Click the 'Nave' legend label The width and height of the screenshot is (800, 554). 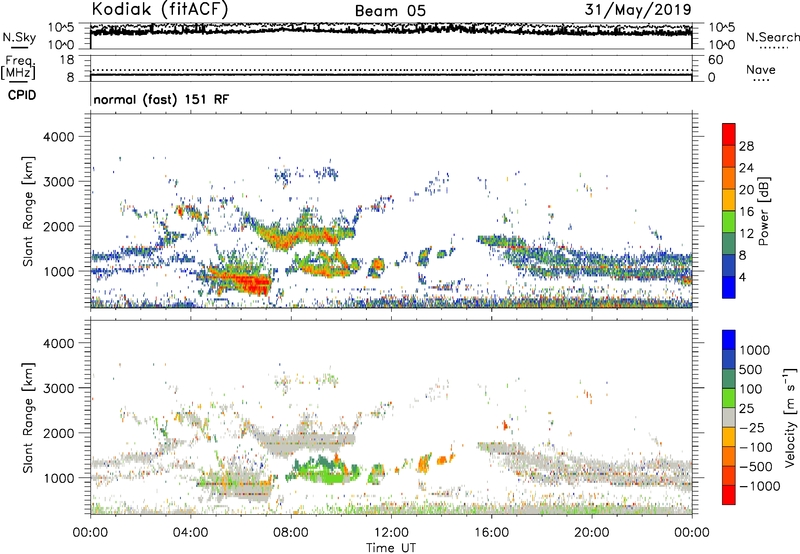[760, 70]
